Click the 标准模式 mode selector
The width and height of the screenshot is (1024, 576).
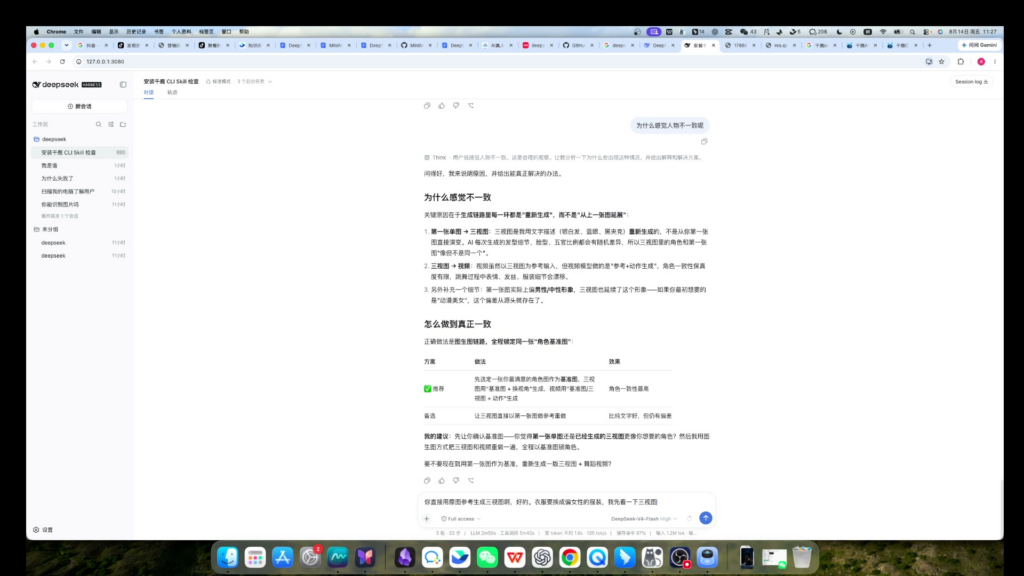(x=218, y=82)
